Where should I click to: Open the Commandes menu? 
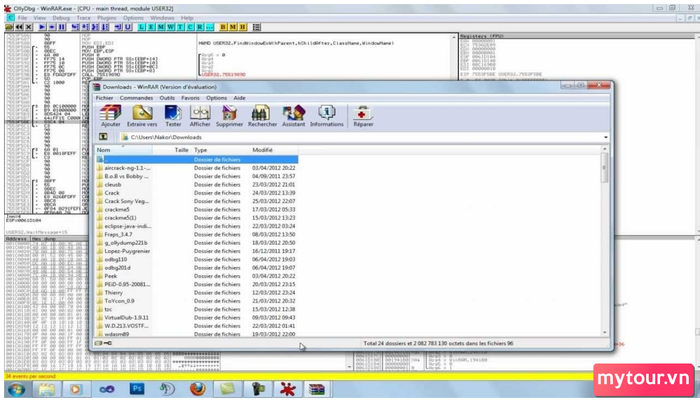pyautogui.click(x=136, y=98)
